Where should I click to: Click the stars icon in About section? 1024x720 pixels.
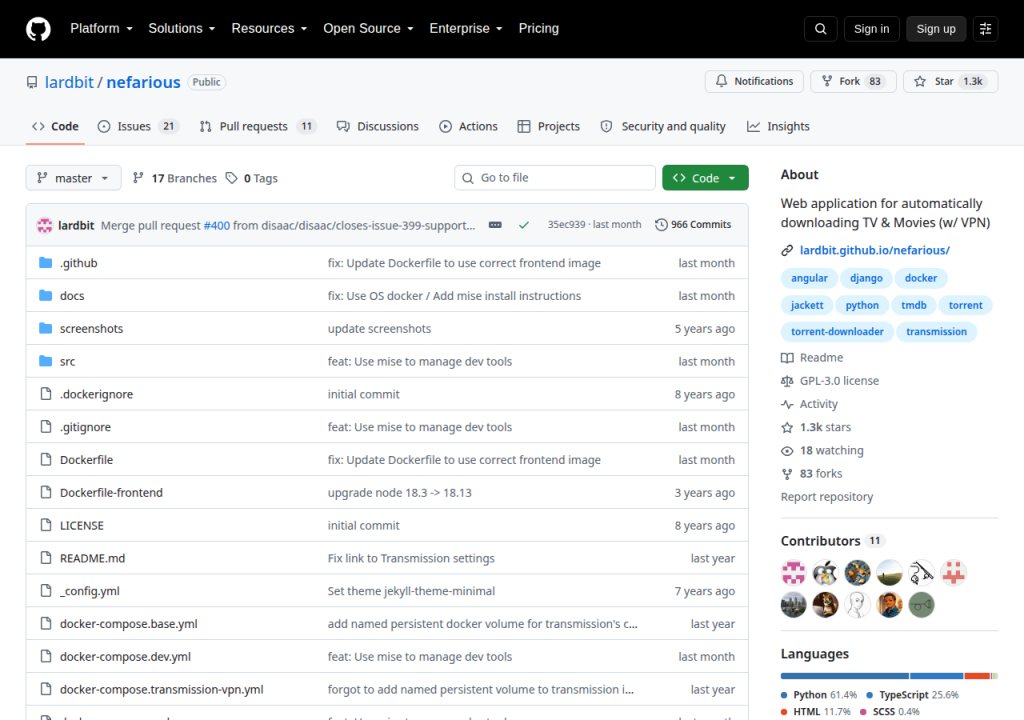tap(787, 427)
